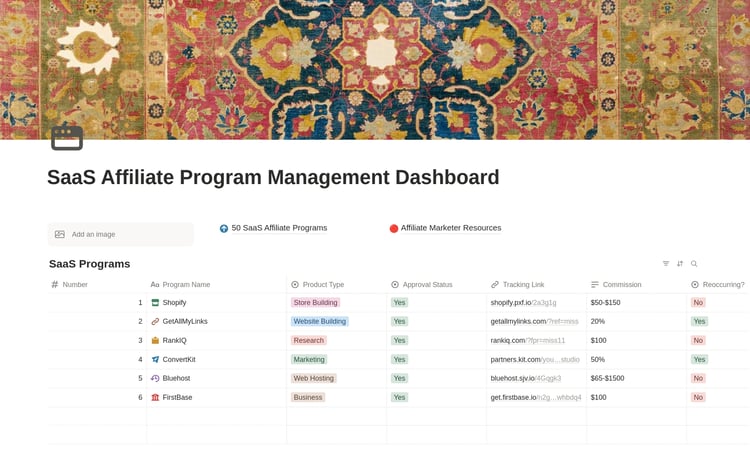Open the Bluehost program name
The width and height of the screenshot is (750, 468).
(176, 378)
